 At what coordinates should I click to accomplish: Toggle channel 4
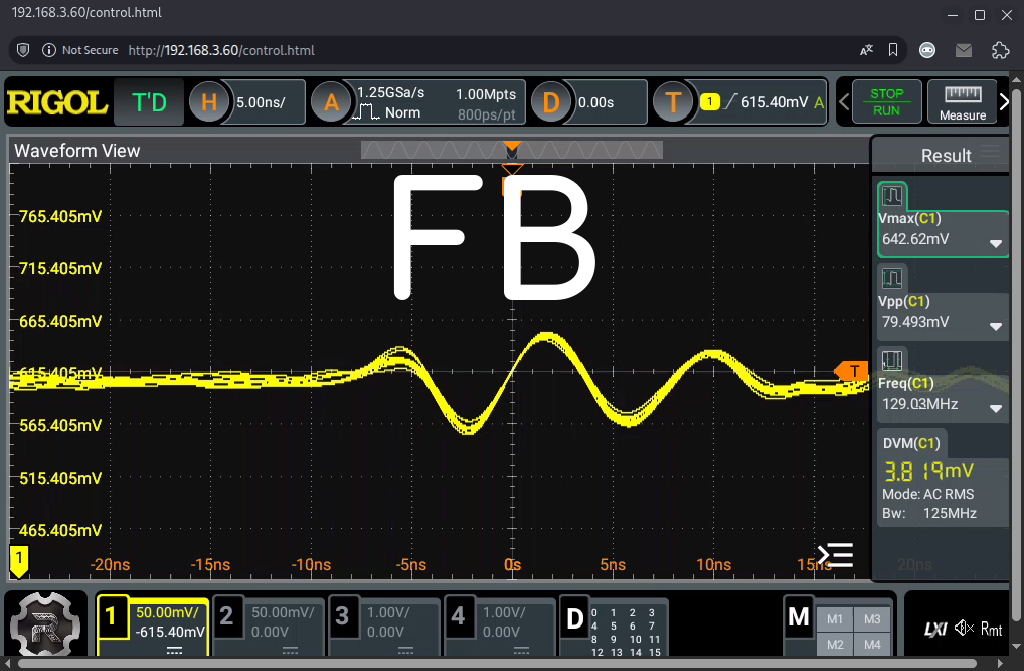[458, 616]
